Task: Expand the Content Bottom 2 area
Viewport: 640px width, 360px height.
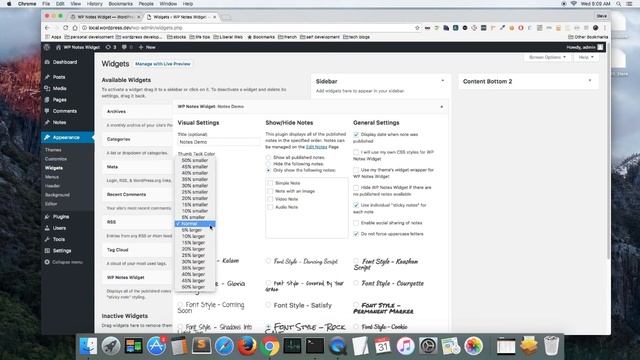Action: (590, 81)
